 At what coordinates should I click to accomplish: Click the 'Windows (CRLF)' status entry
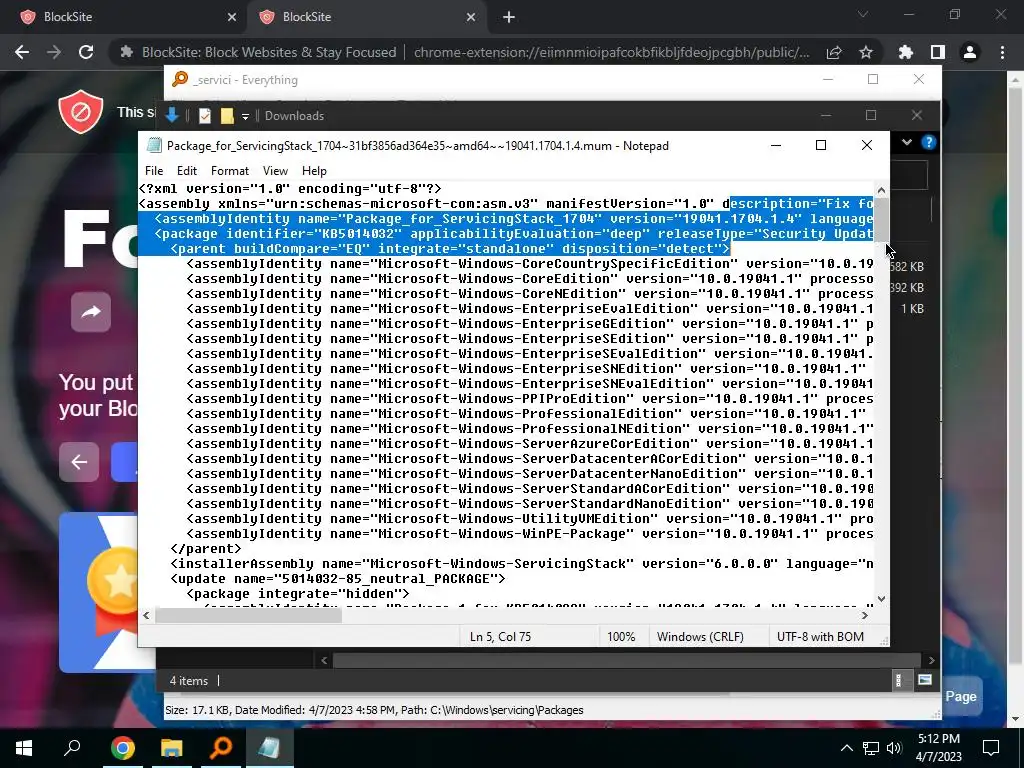pos(700,637)
